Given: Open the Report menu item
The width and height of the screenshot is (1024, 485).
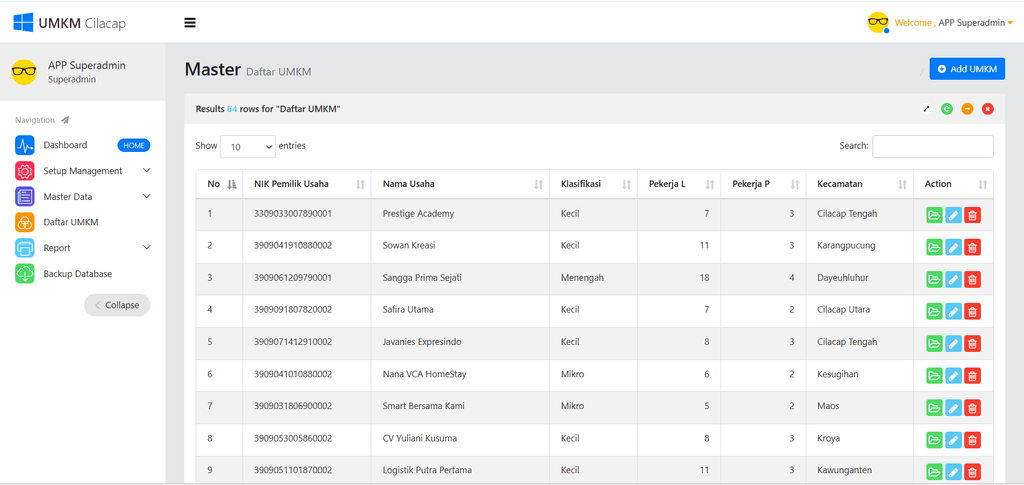Looking at the screenshot, I should pos(57,248).
